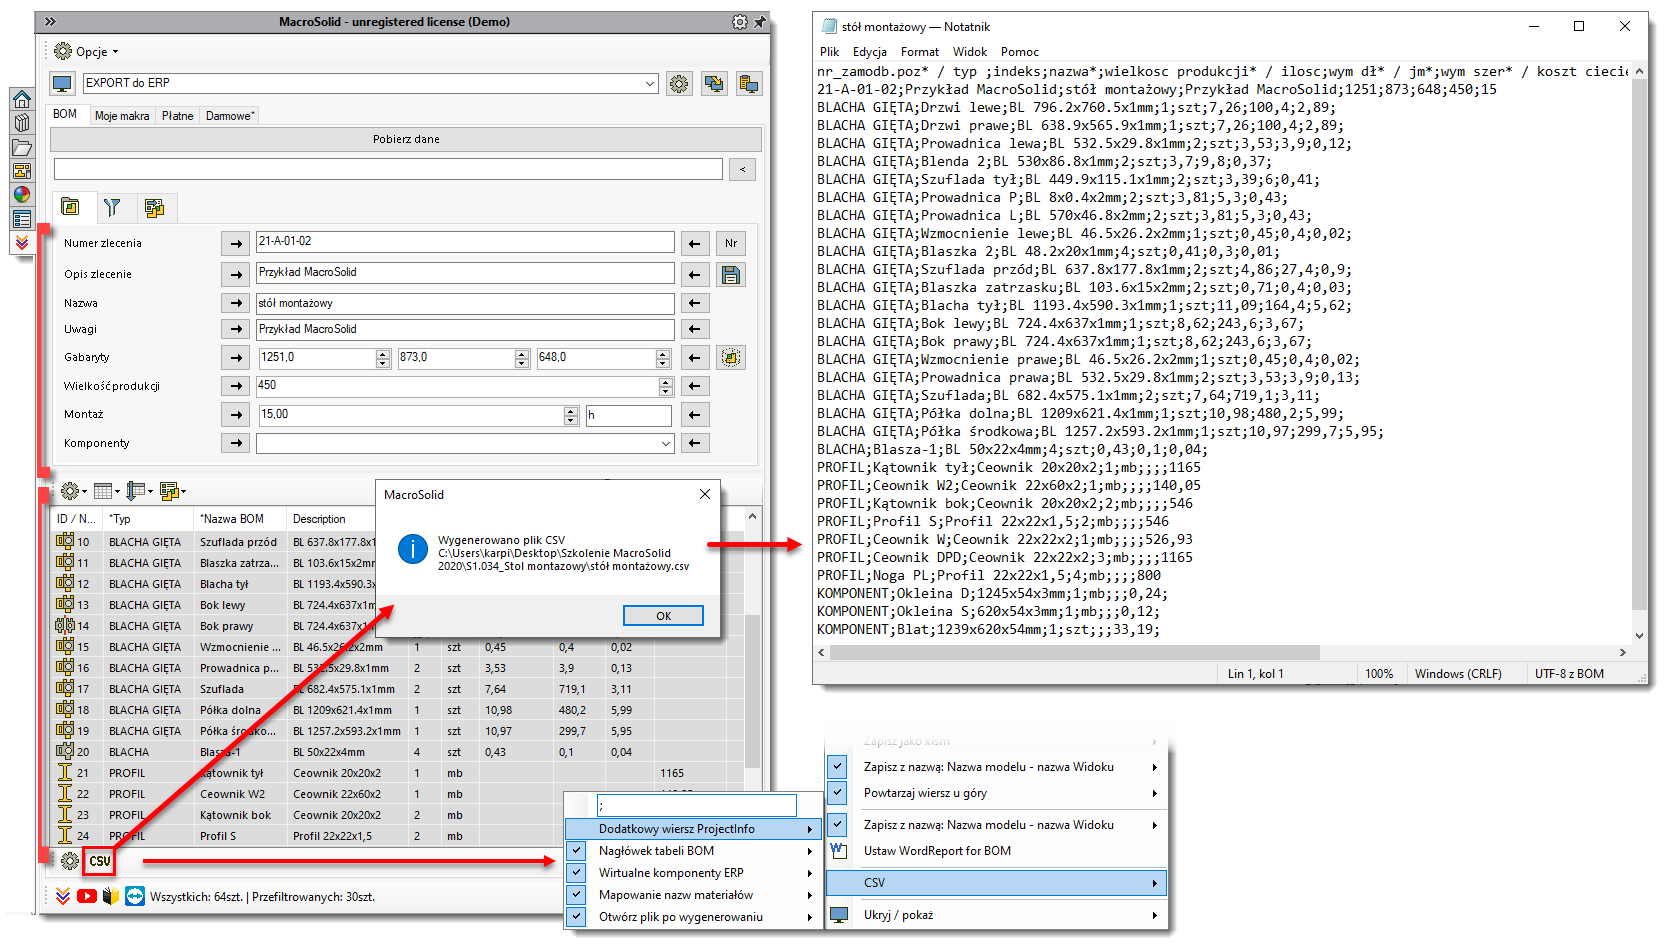Screen dimensions: 1667x946
Task: Switch to the Darmowe* tab
Action: [x=230, y=116]
